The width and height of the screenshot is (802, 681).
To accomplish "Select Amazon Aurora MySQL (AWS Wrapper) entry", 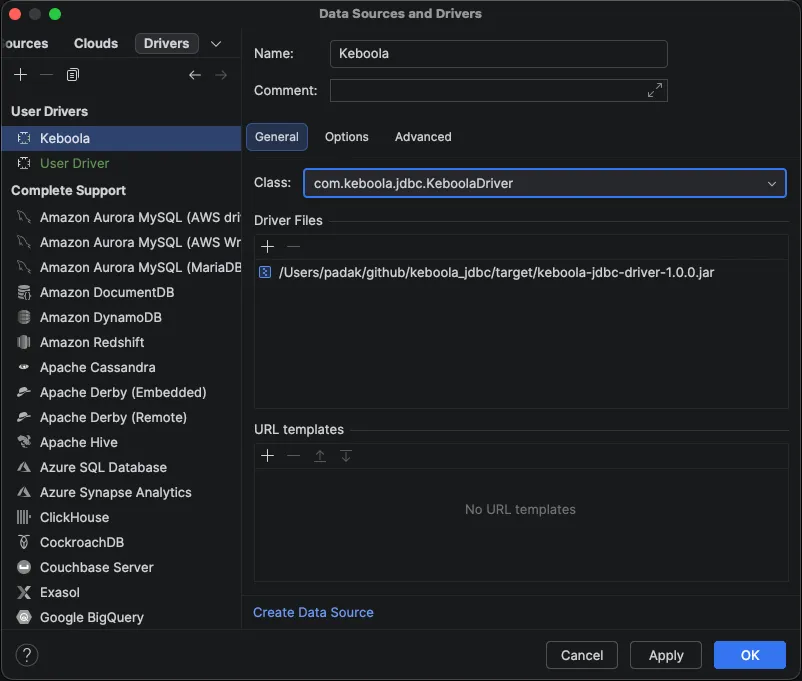I will tap(121, 243).
